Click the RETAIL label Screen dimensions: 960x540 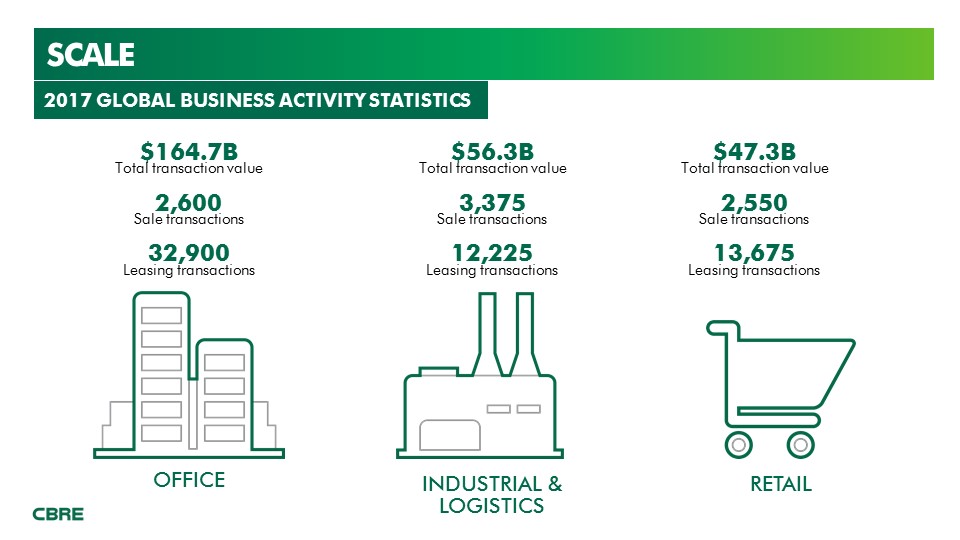click(781, 484)
